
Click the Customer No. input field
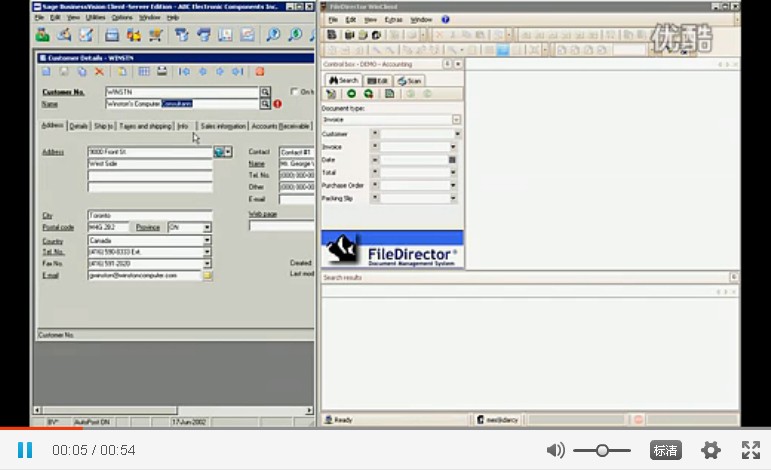[x=182, y=92]
